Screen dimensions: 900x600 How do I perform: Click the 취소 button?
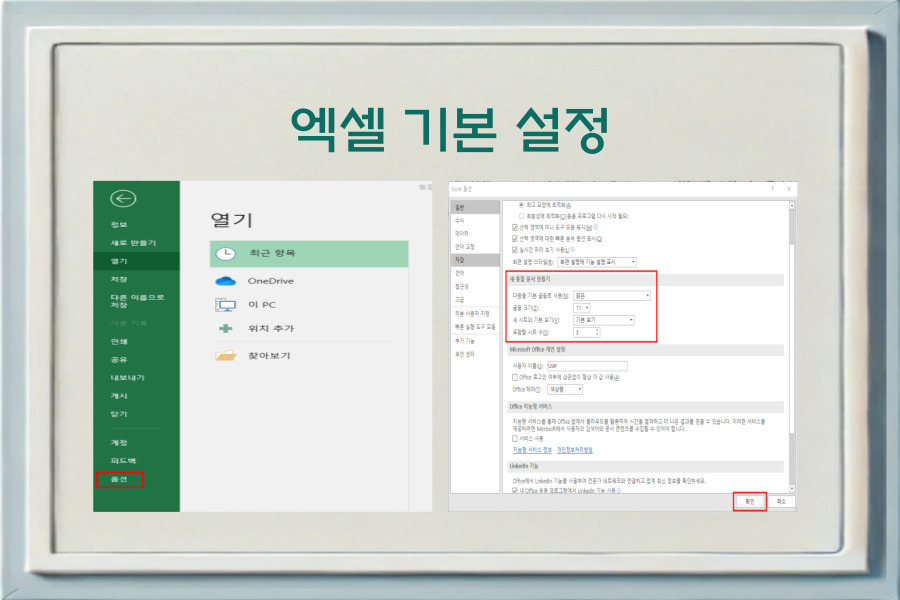781,502
